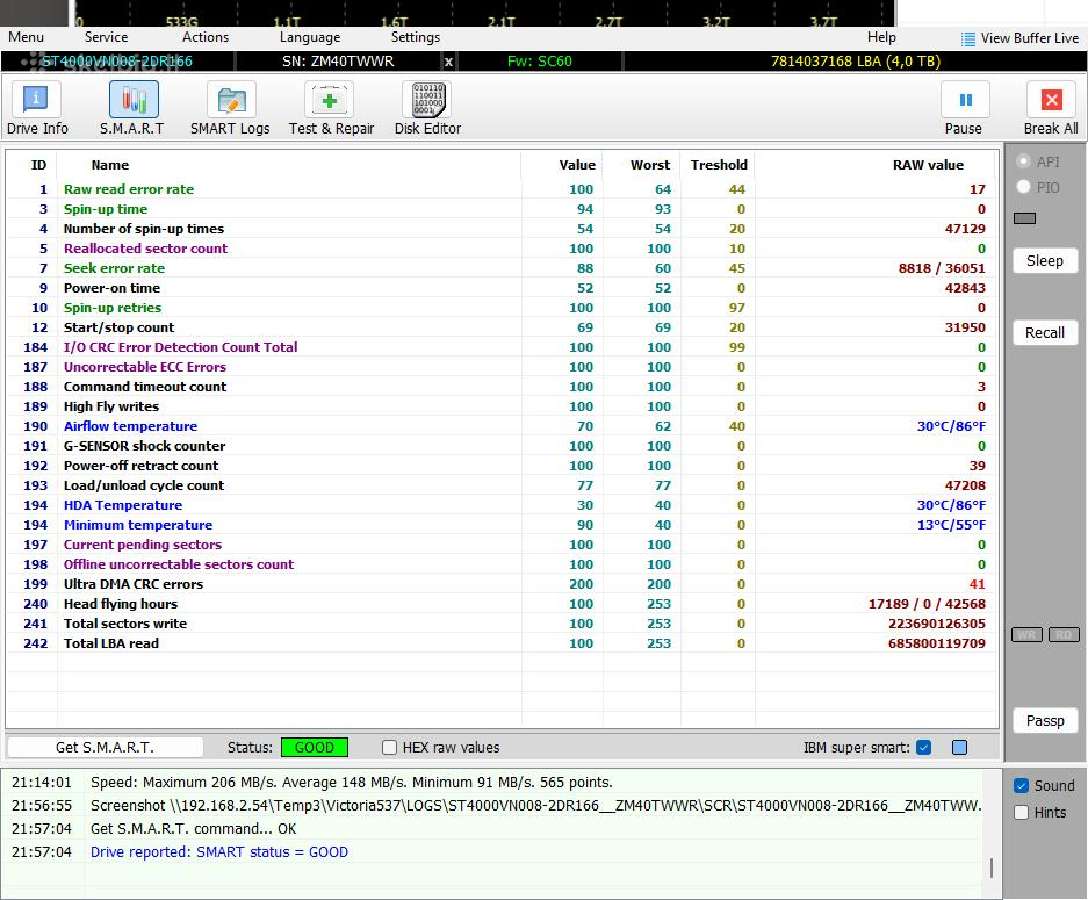Select I/O CRC Error Detection Count Total
Screen dimensions: 1088x900
[x=502, y=347]
